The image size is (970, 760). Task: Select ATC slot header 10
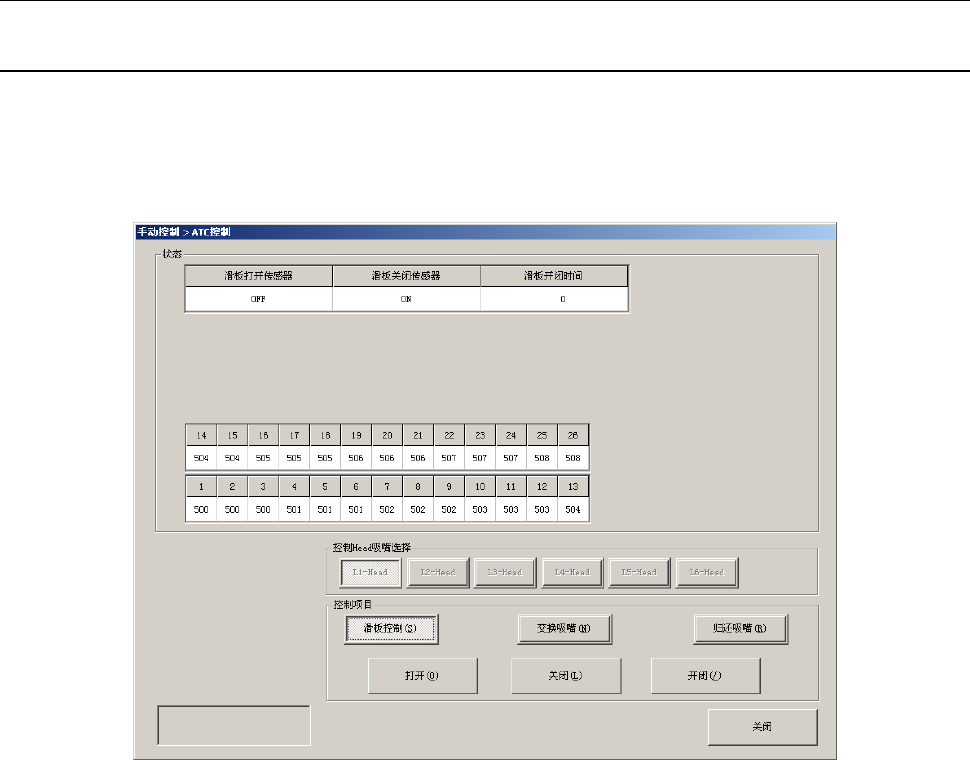pyautogui.click(x=480, y=487)
